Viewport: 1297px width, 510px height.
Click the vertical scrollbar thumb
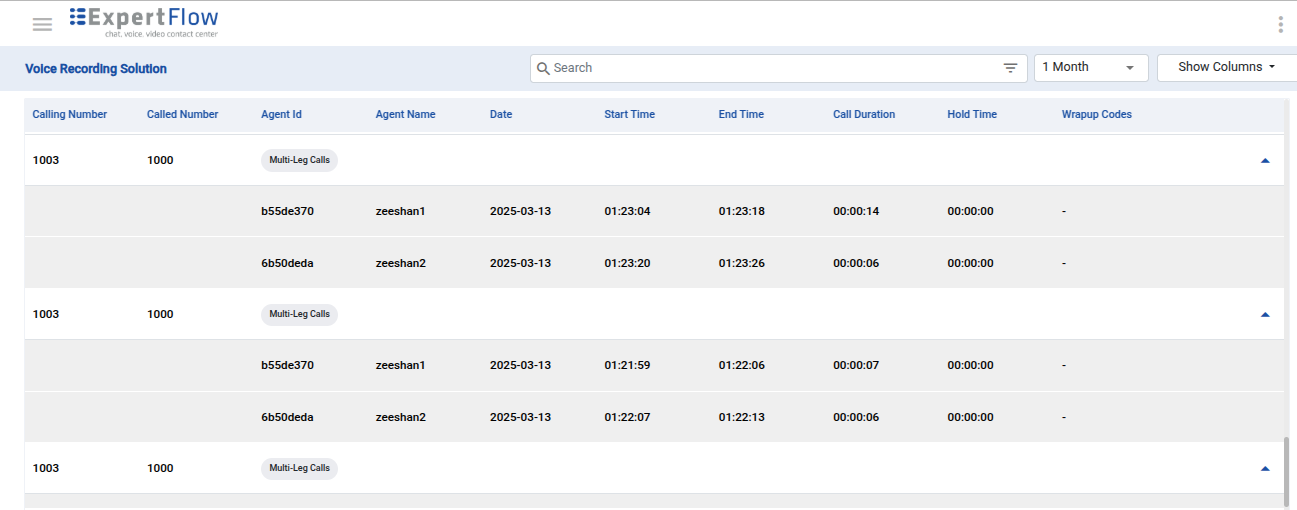[1289, 470]
